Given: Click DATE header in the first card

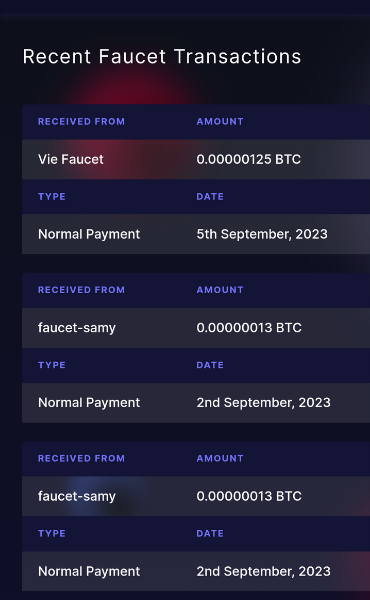Looking at the screenshot, I should click(x=210, y=197).
